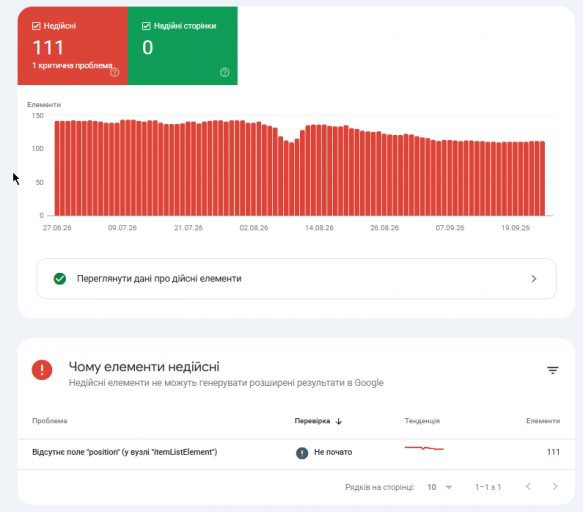Click red exclamation error icon

[x=42, y=370]
